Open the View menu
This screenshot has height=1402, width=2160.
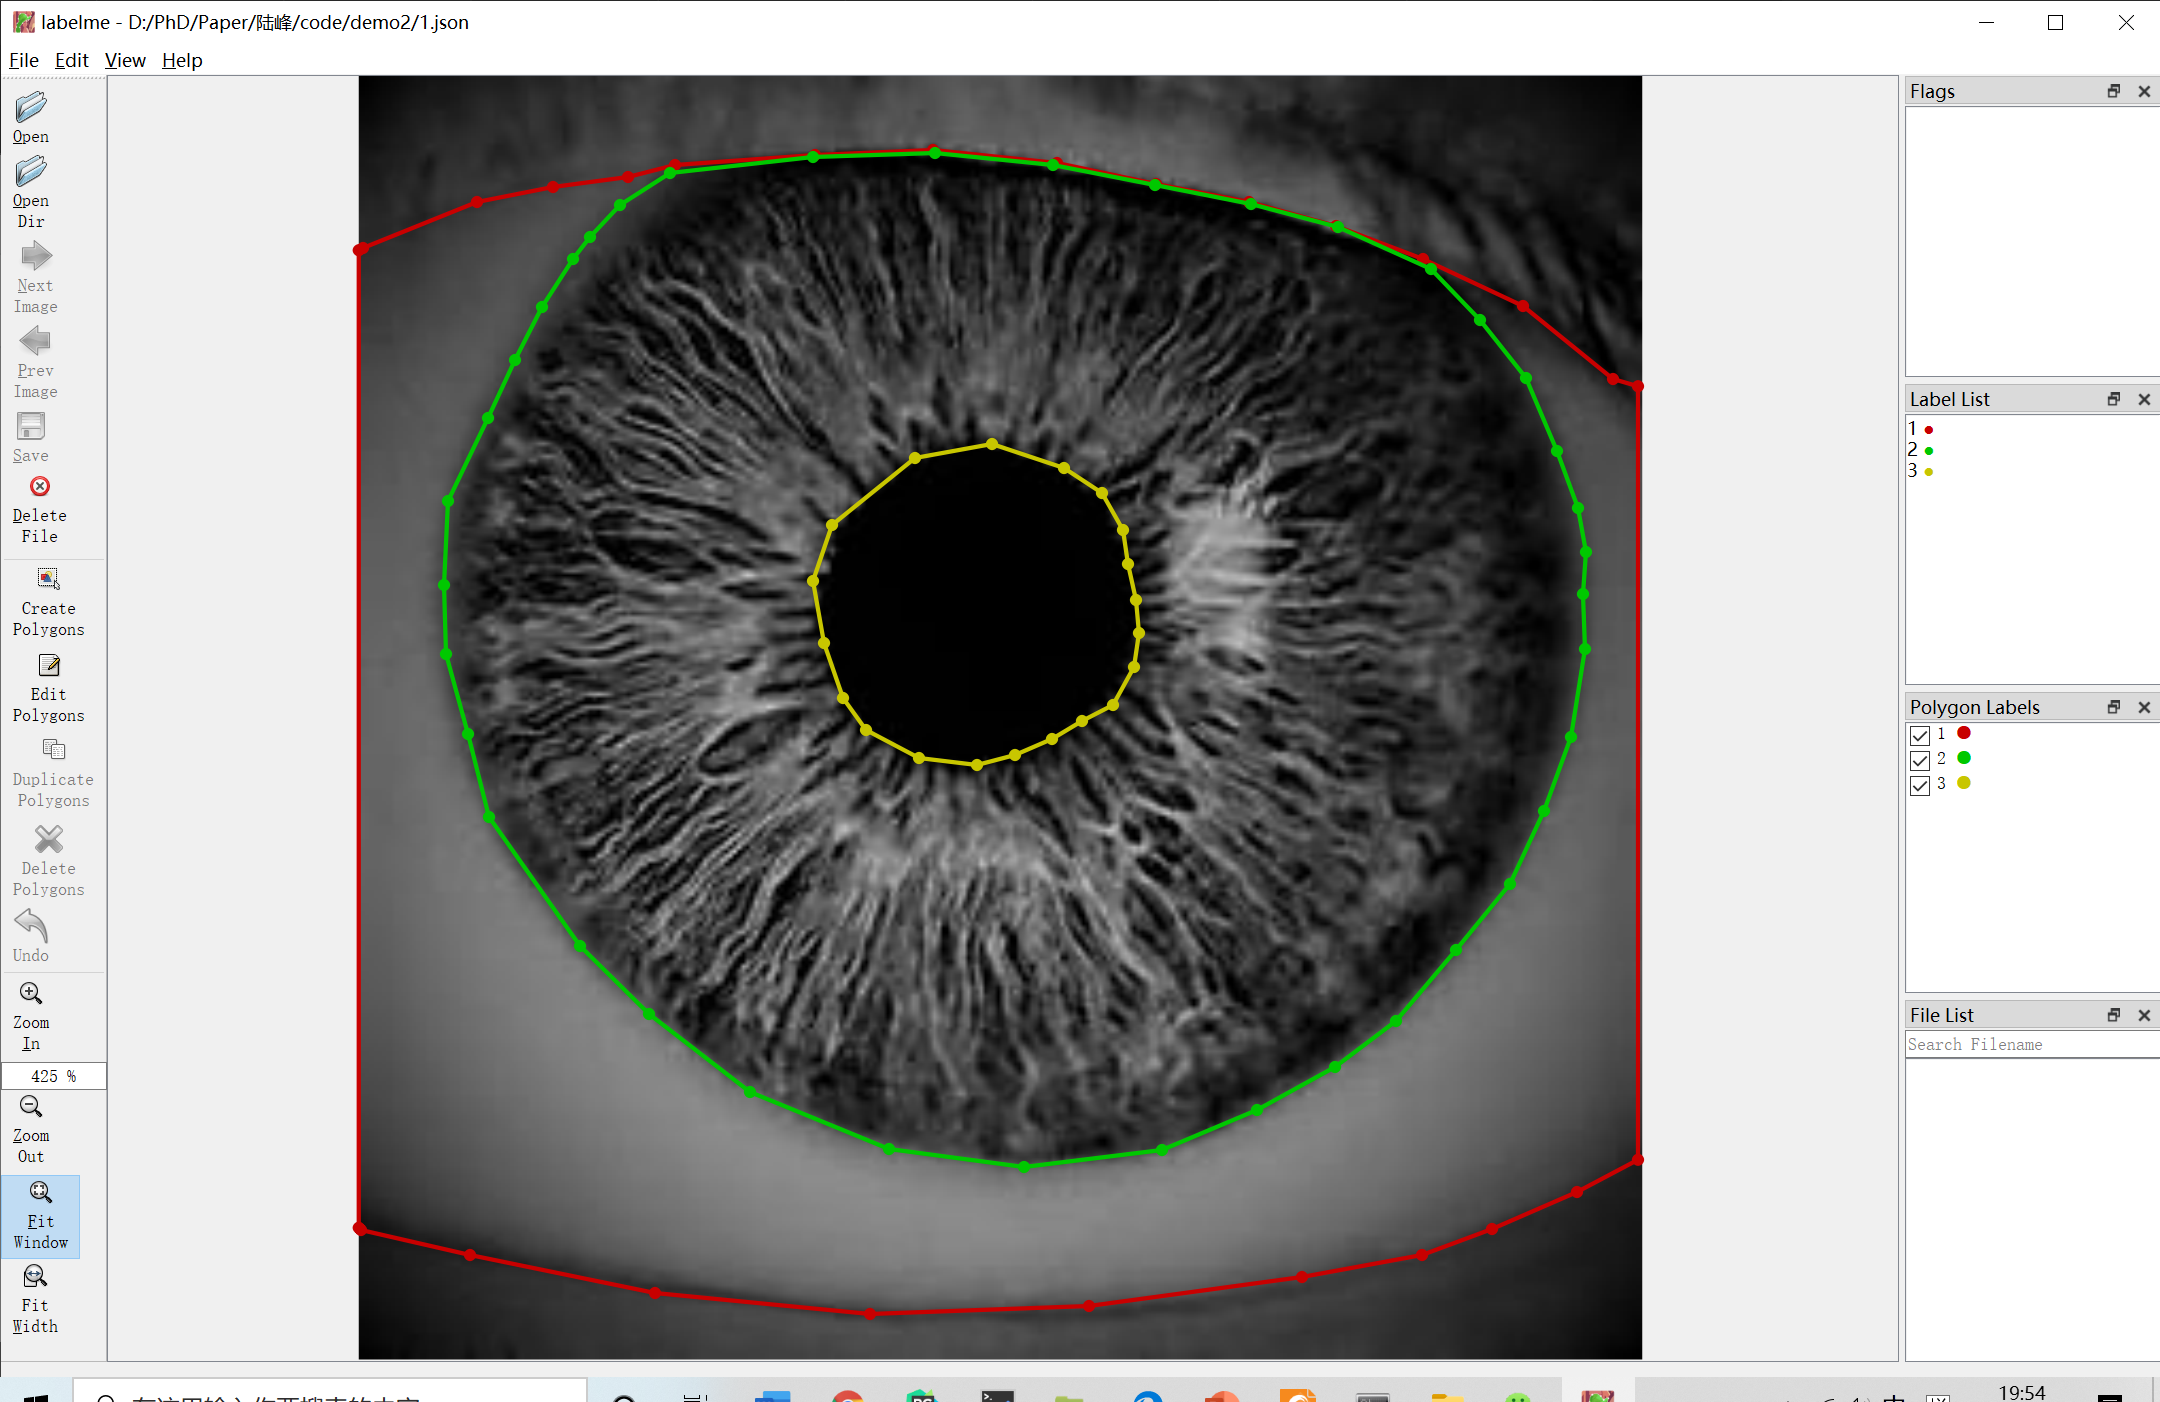(x=125, y=60)
